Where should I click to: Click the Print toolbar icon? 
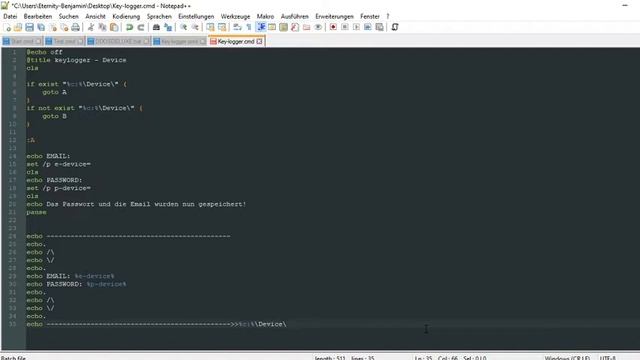pyautogui.click(x=76, y=27)
